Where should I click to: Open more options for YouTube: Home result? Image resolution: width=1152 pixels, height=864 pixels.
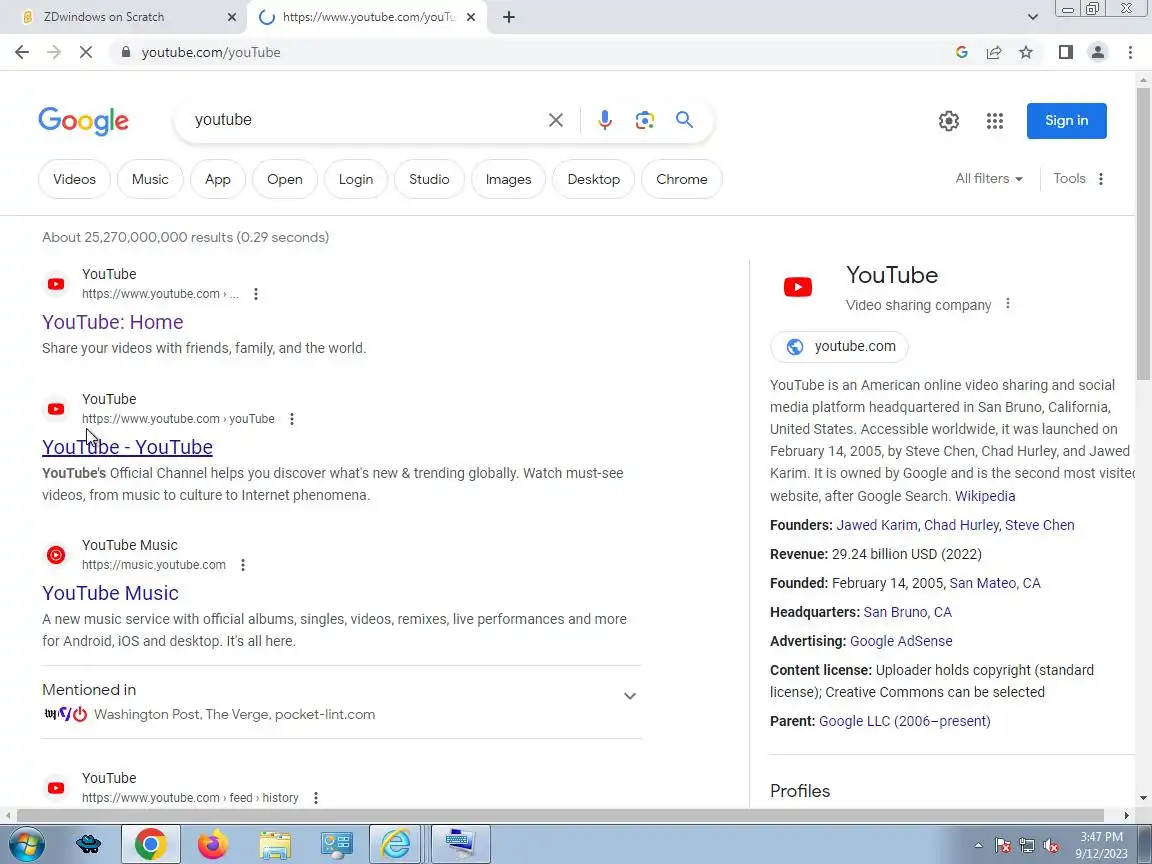(x=256, y=294)
